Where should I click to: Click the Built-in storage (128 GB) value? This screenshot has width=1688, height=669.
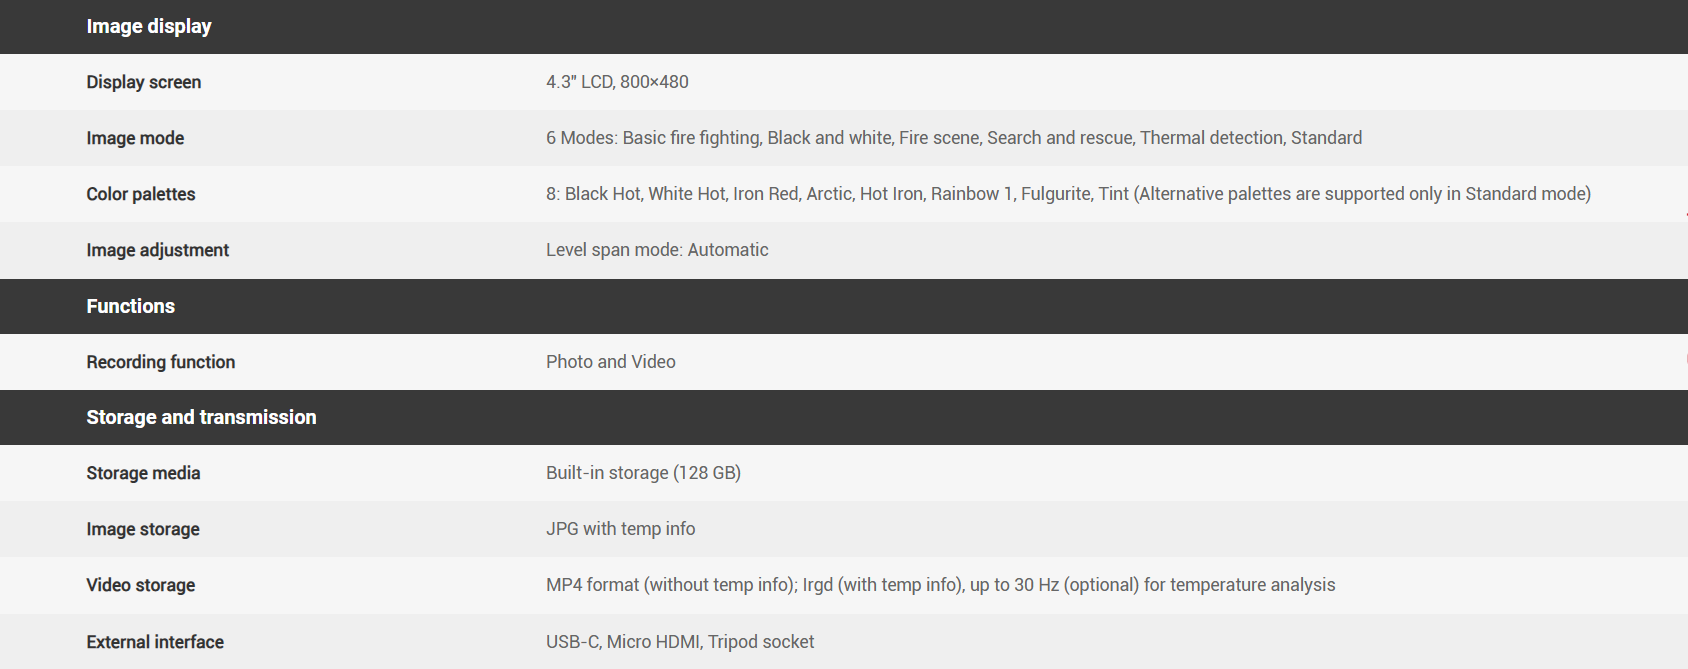[x=643, y=473]
